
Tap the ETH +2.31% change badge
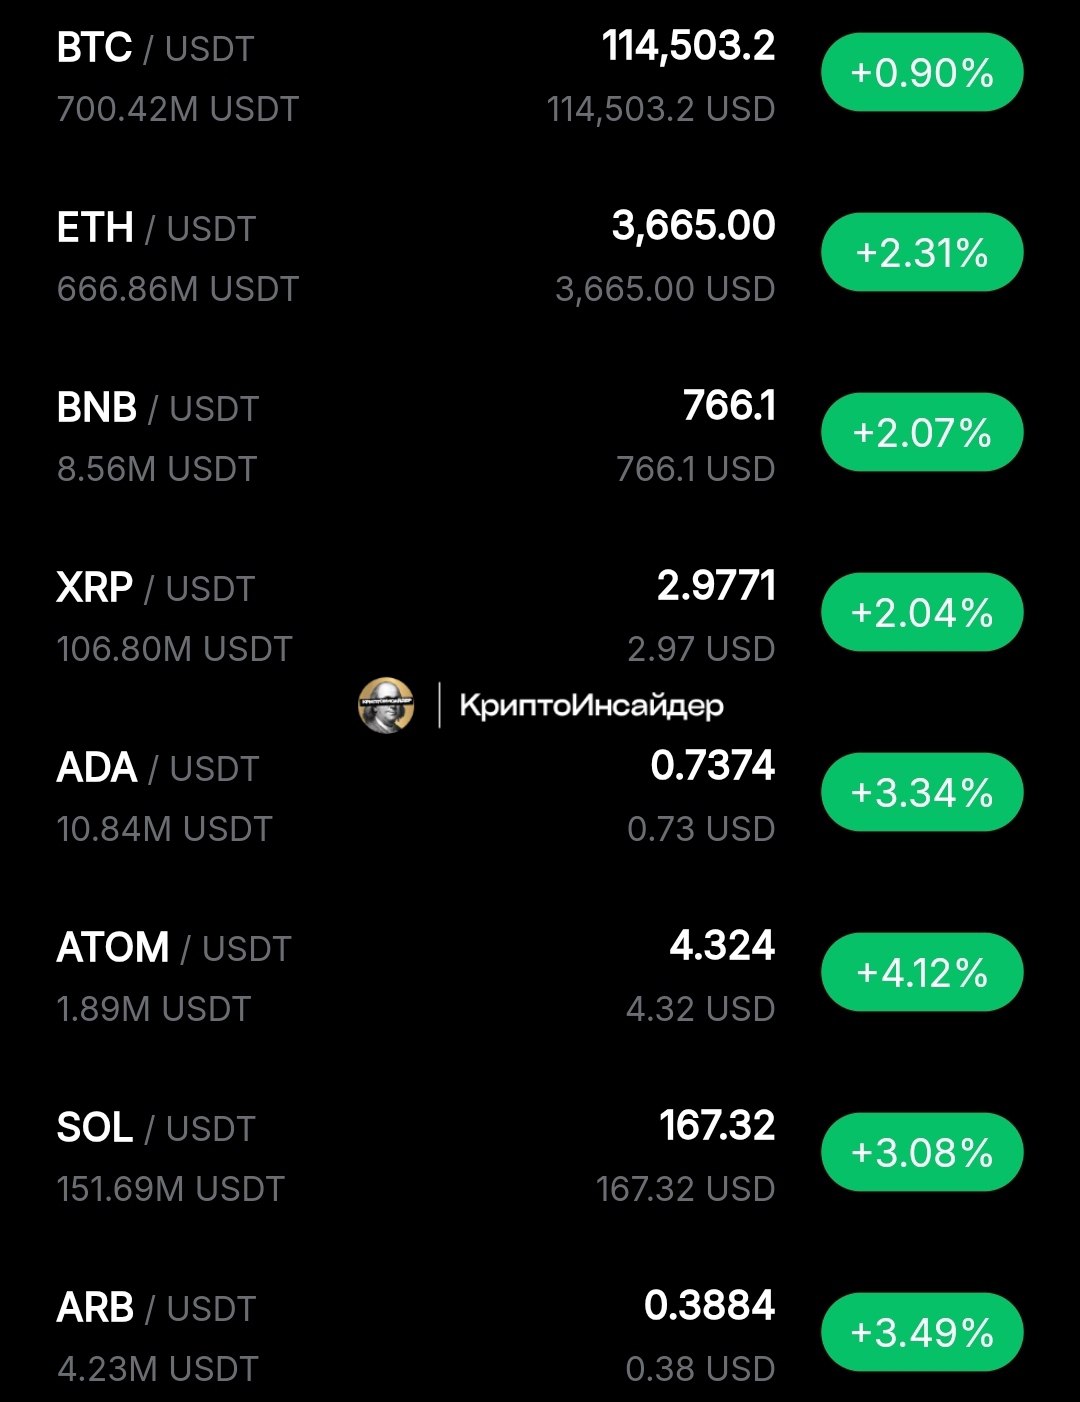(922, 252)
